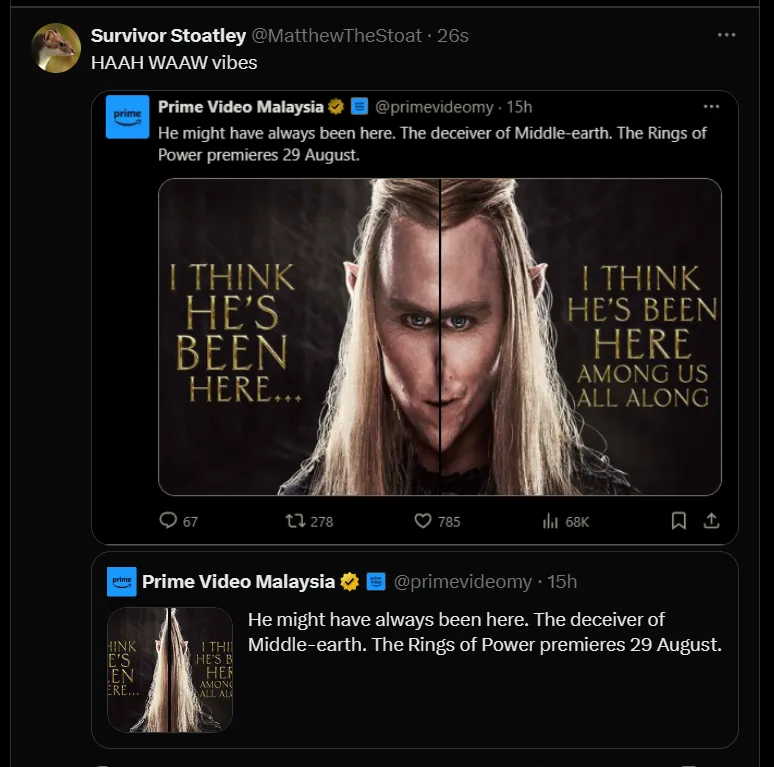The height and width of the screenshot is (767, 774).
Task: Click the gold verified badge in quoted tweet
Action: click(337, 107)
